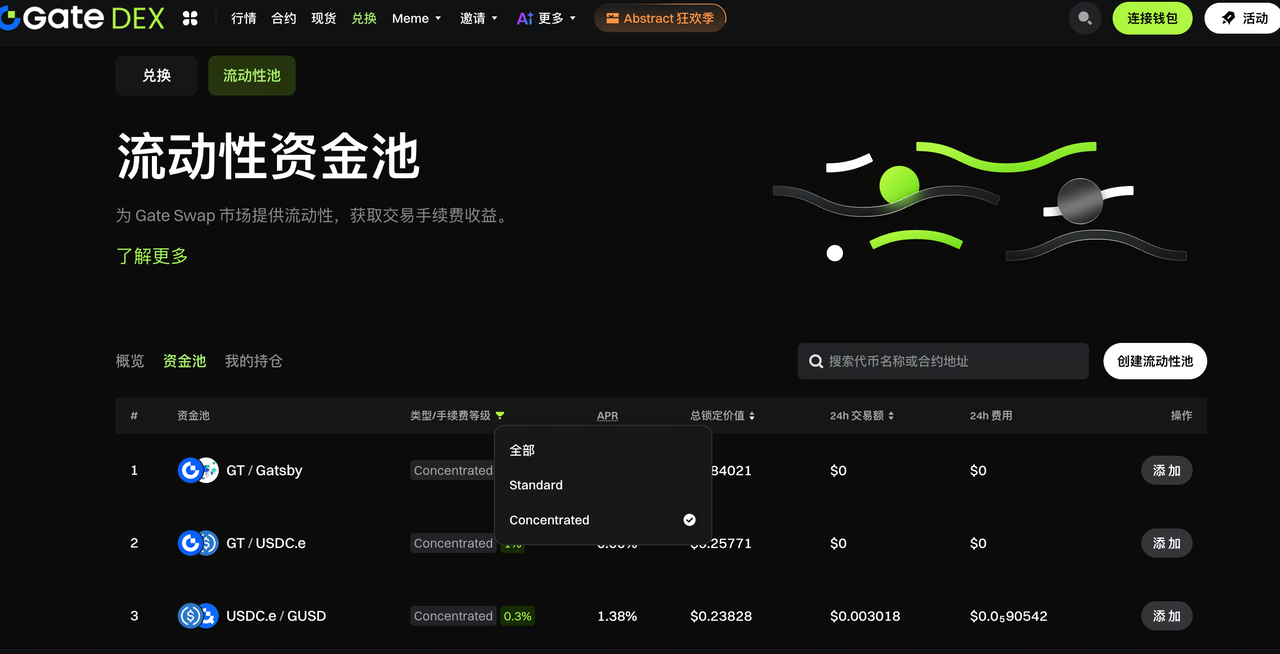Click the 活动 button

1243,18
